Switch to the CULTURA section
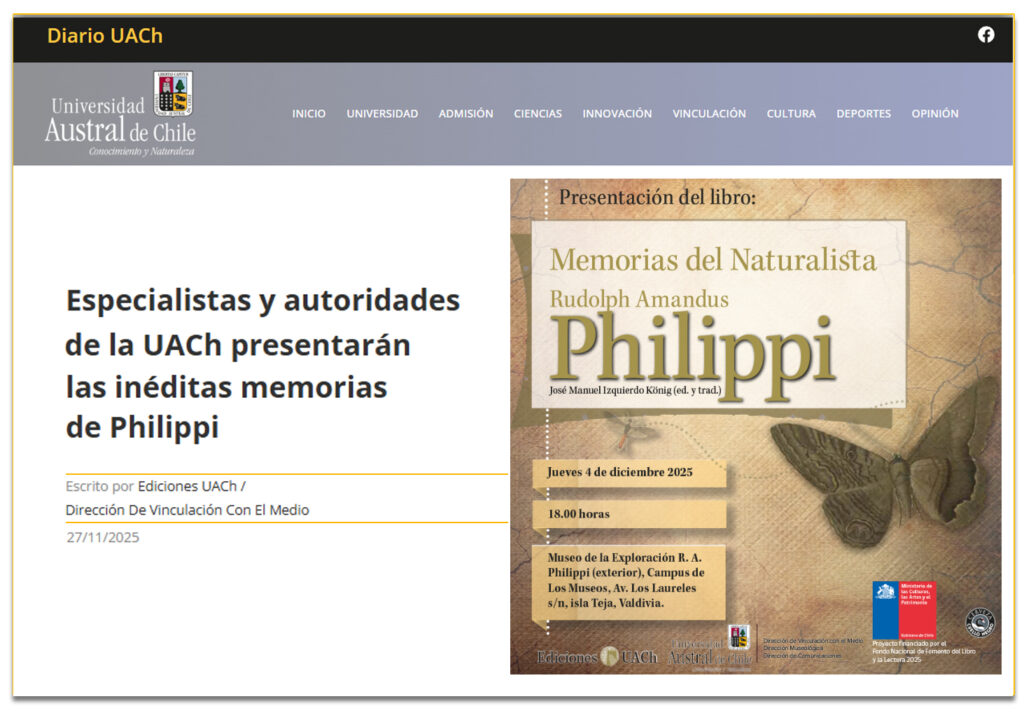The height and width of the screenshot is (713, 1024). coord(790,114)
